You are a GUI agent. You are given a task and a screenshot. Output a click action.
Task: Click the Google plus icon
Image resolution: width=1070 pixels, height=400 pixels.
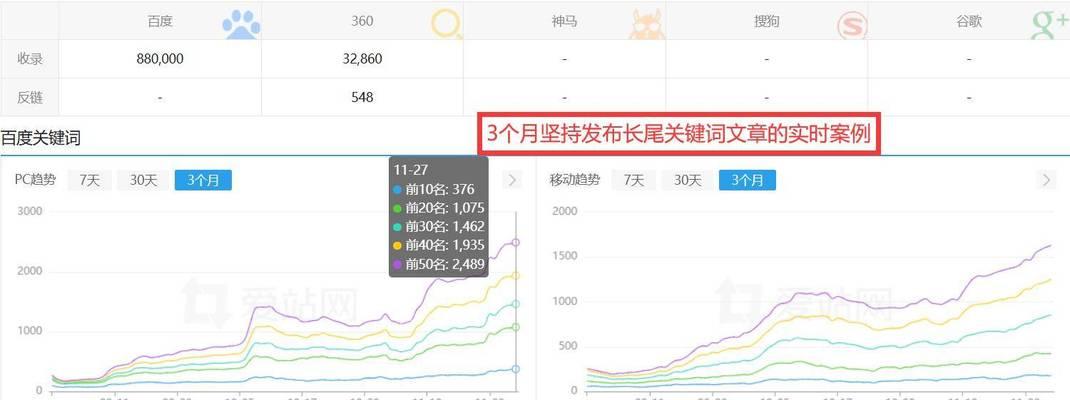(x=1049, y=25)
